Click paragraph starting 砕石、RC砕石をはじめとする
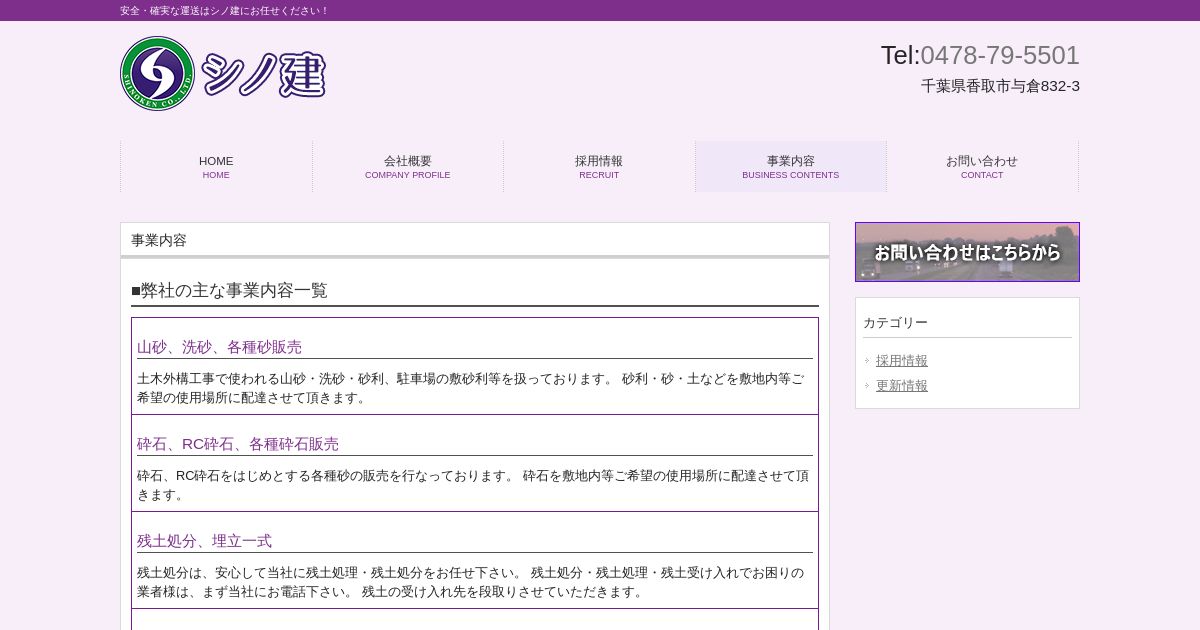 (473, 485)
